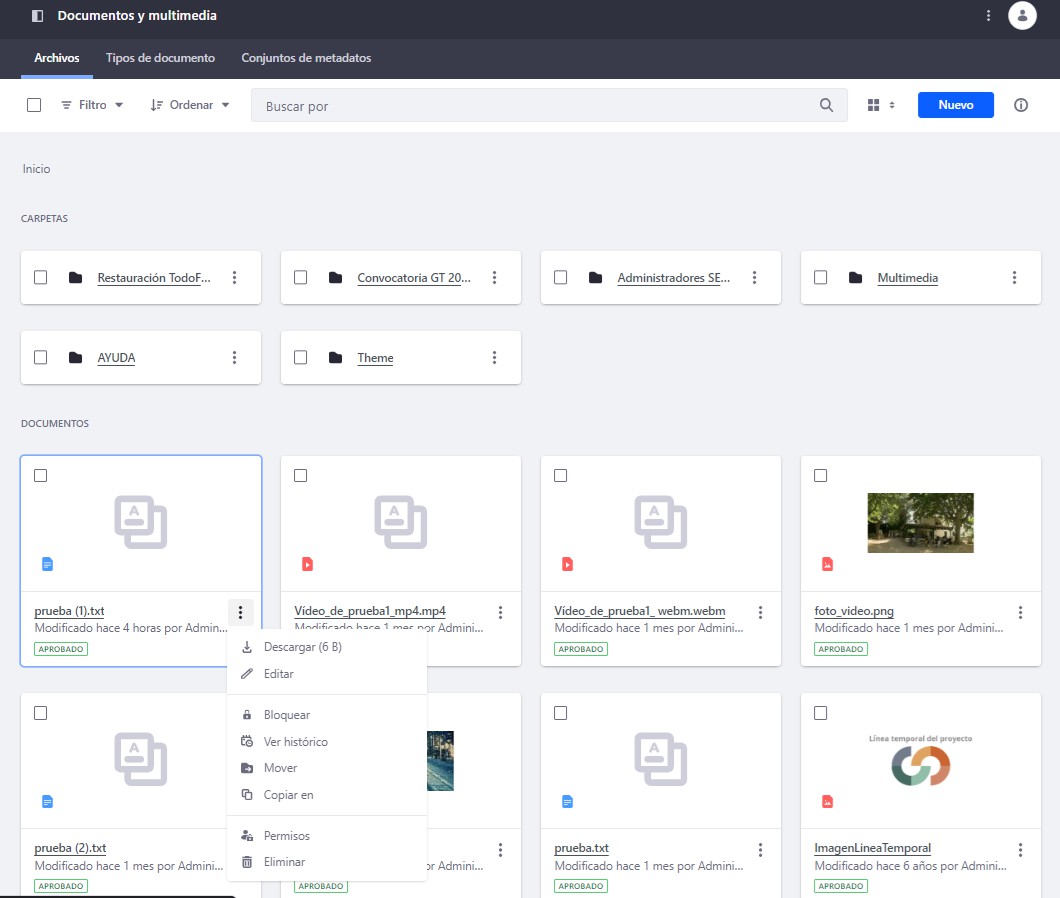Viewport: 1060px width, 898px height.
Task: Check the foto_video.png document checkbox
Action: tap(821, 475)
